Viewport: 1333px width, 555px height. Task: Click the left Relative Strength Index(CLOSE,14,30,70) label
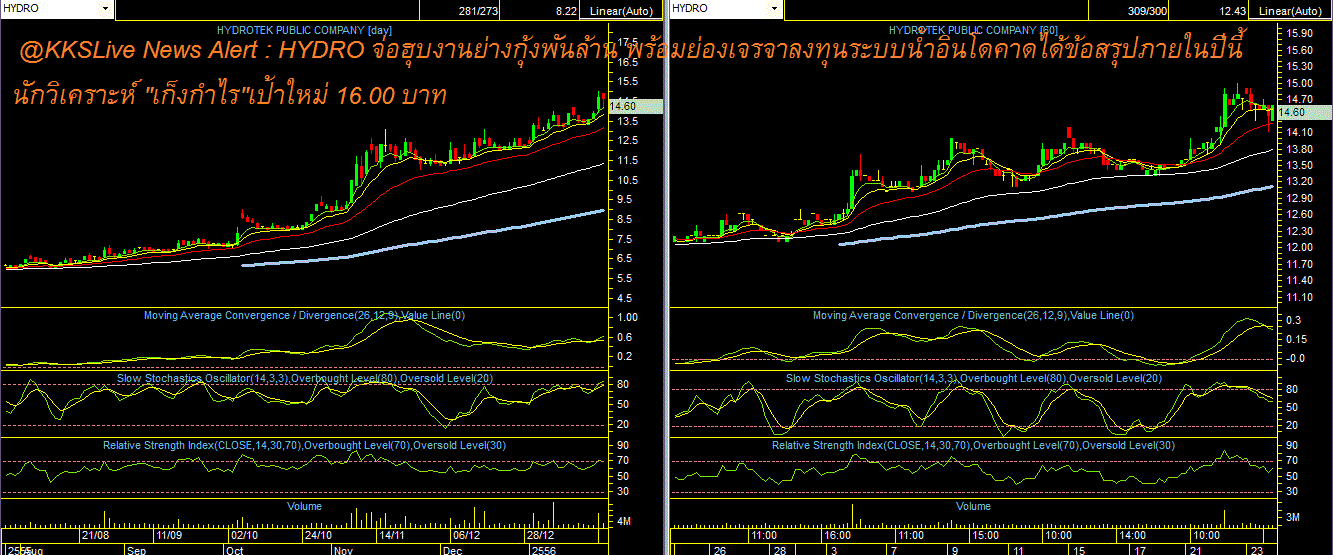pyautogui.click(x=305, y=445)
